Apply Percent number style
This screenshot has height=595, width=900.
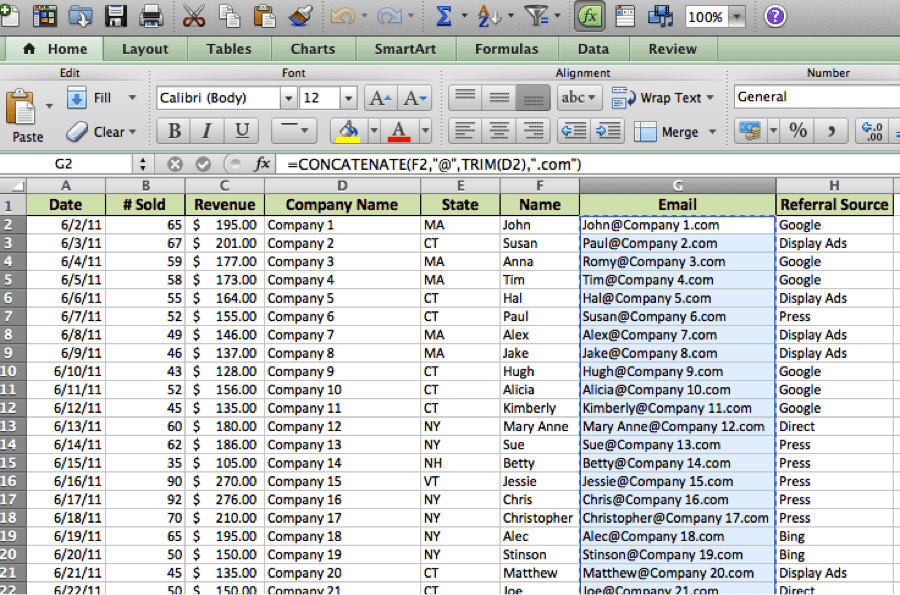coord(798,130)
